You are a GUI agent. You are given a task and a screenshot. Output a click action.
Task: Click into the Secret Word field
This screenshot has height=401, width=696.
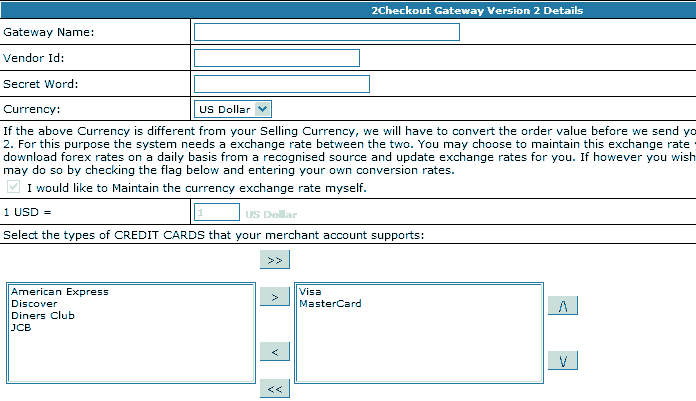(281, 84)
